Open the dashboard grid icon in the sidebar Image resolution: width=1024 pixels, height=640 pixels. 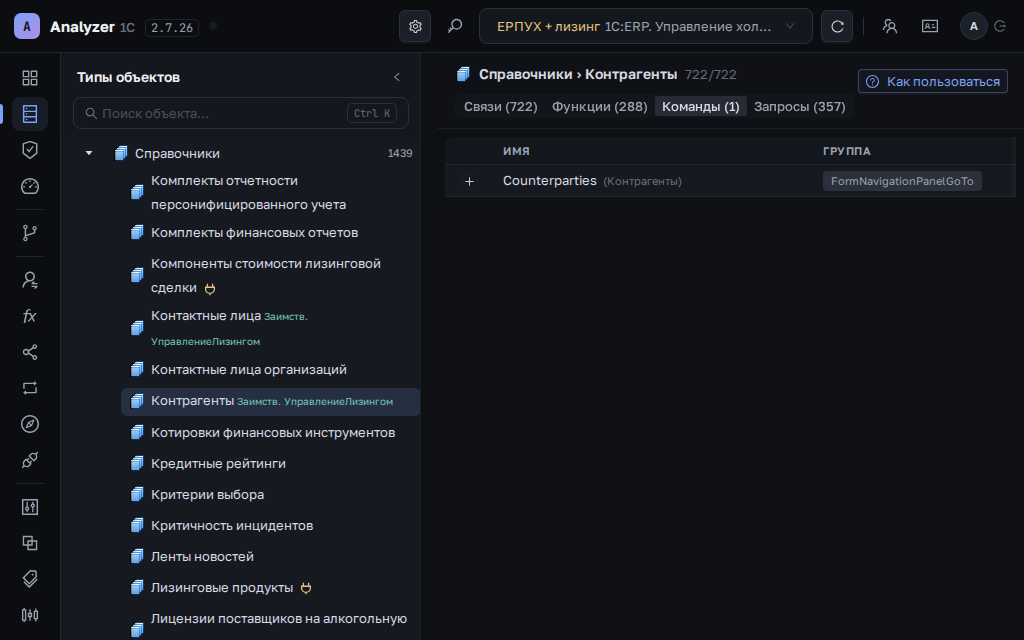click(30, 78)
